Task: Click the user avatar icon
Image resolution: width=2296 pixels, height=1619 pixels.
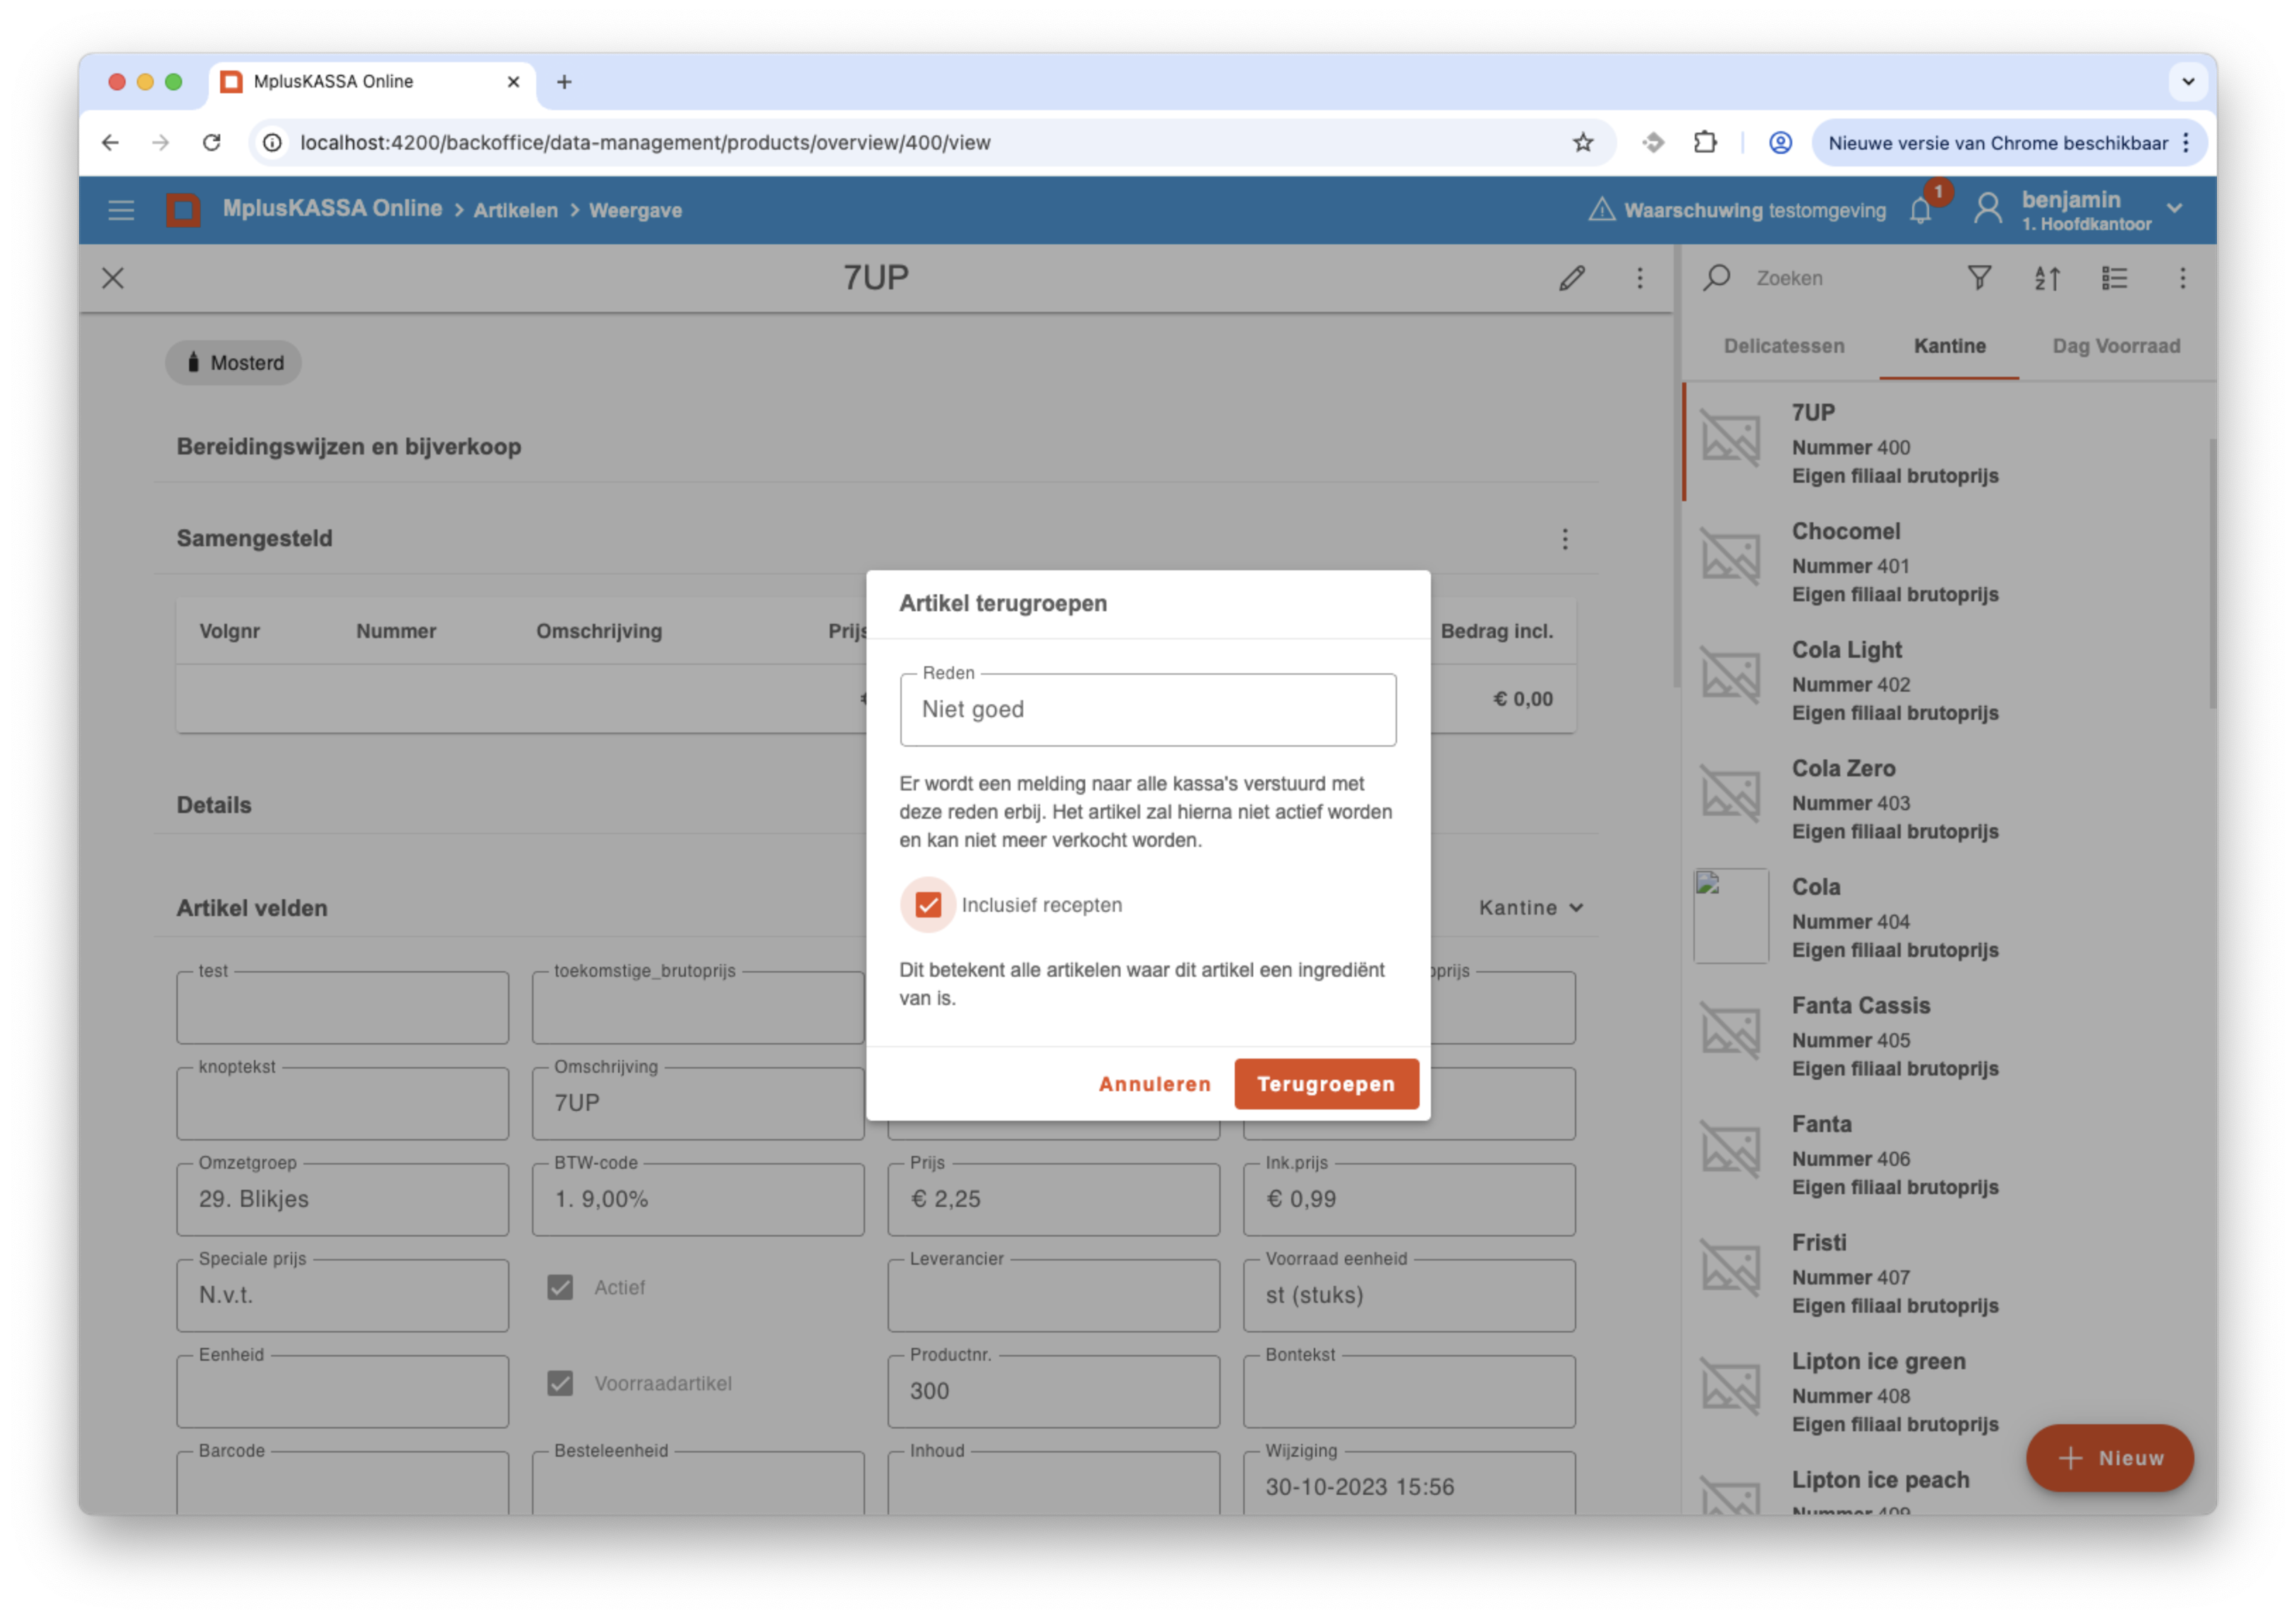Action: [x=1988, y=209]
